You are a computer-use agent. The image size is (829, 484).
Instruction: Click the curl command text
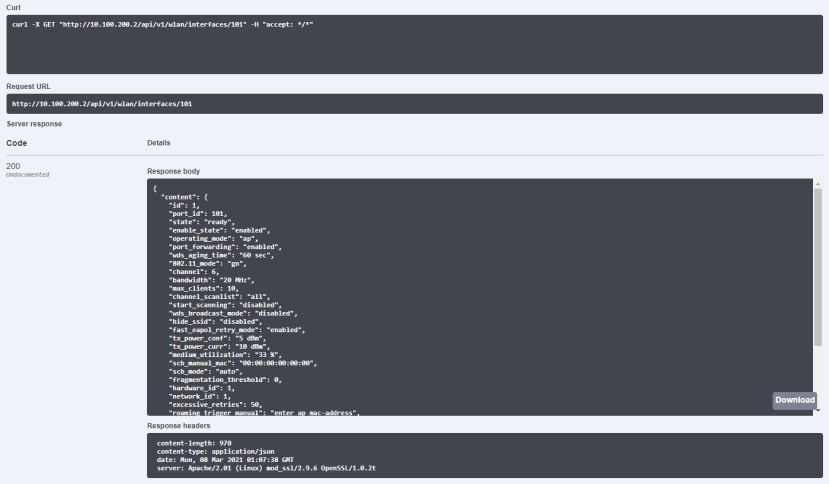point(163,24)
